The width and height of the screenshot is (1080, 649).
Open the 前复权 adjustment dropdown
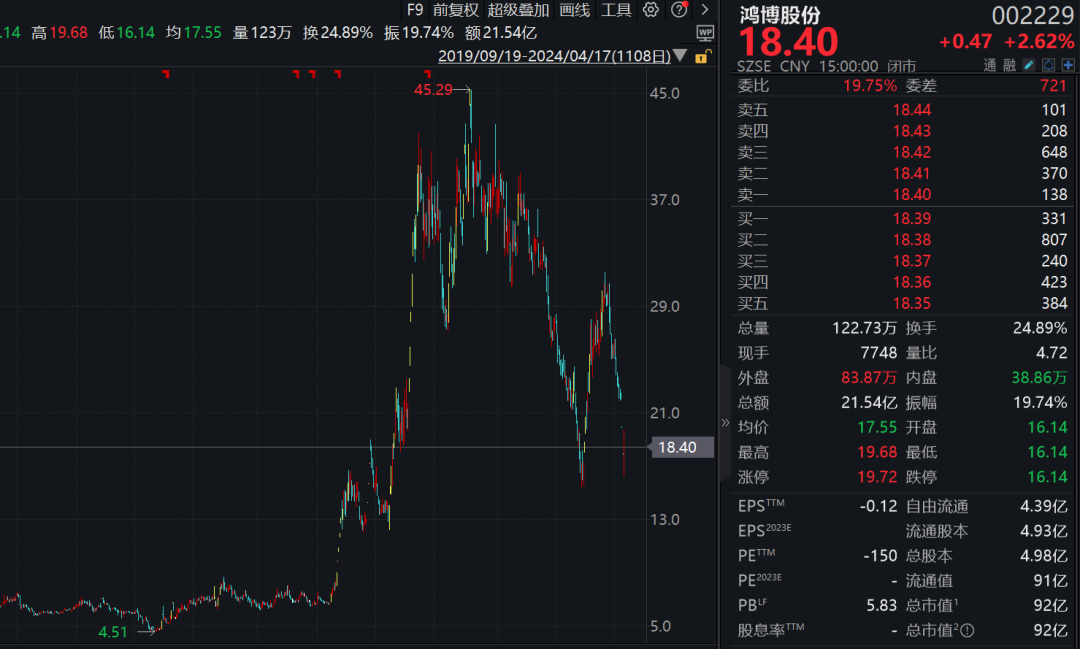456,10
